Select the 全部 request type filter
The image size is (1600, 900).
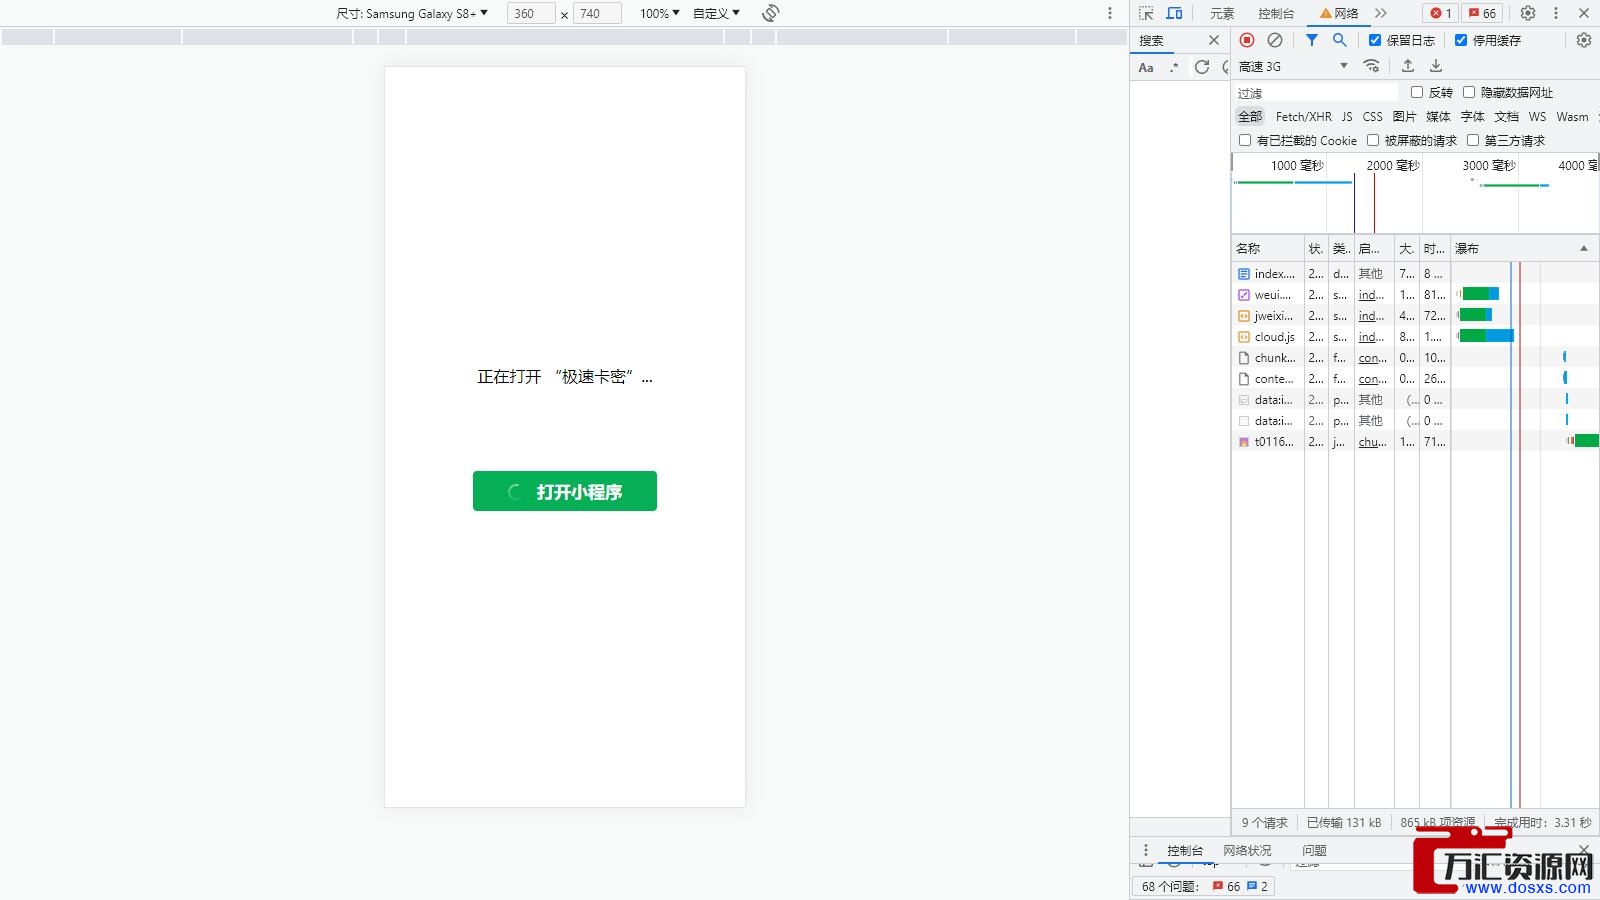point(1250,116)
